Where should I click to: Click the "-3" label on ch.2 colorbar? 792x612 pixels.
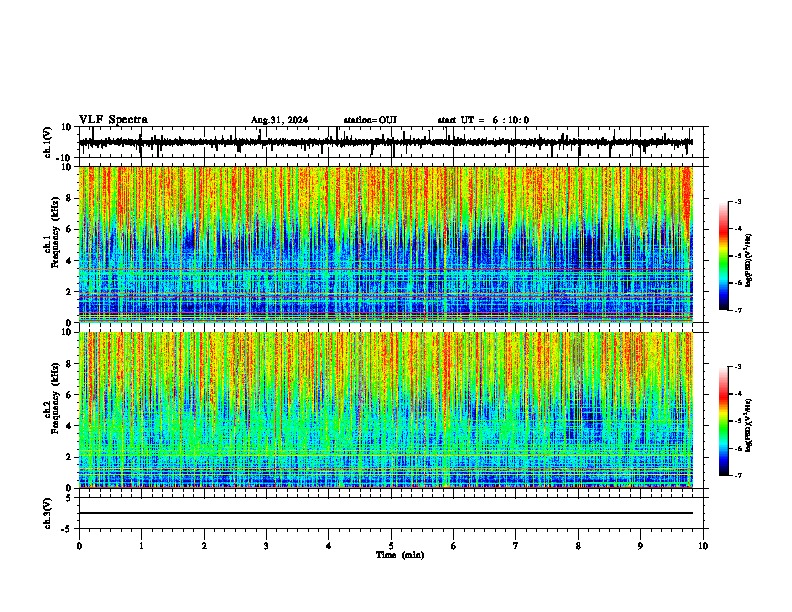738,367
